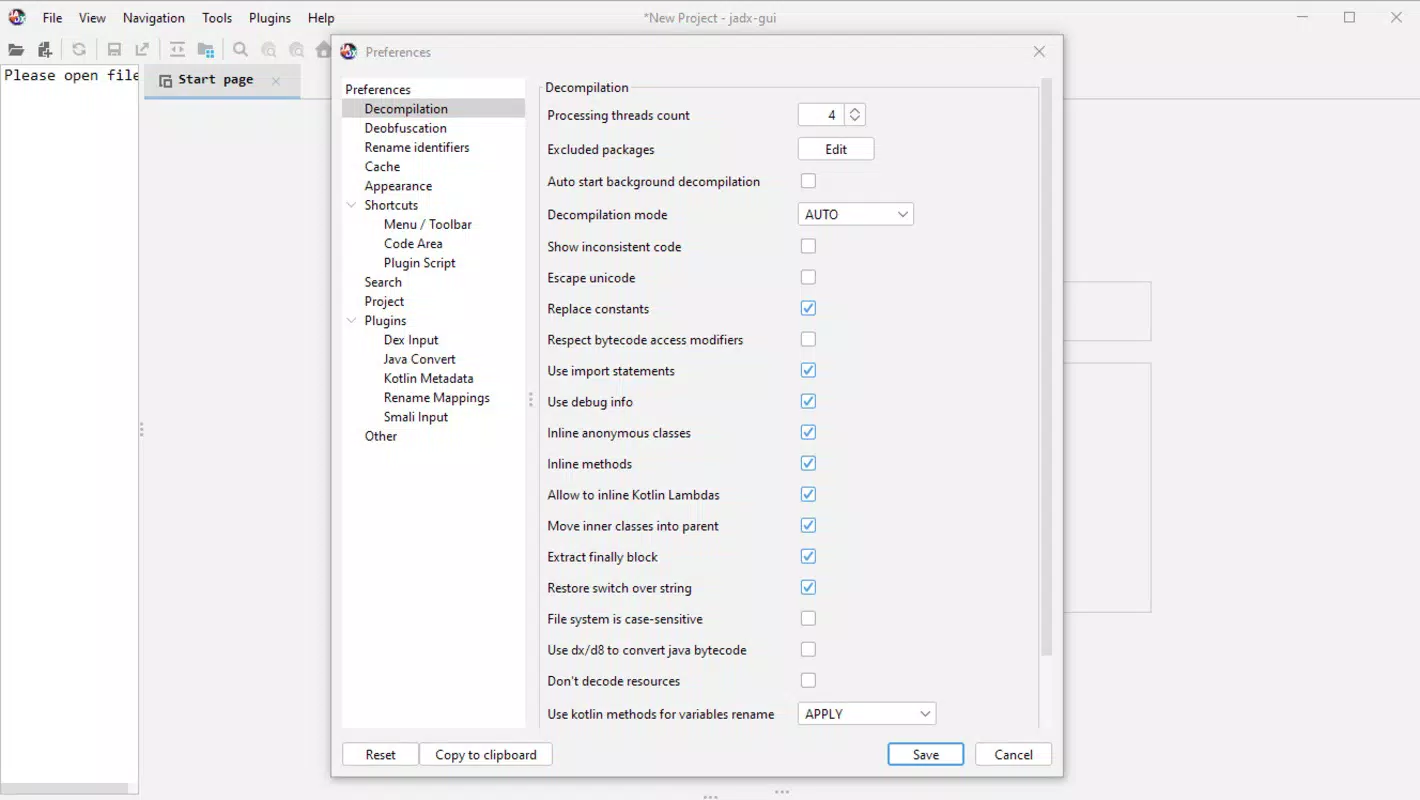Click the jadx logo in Preferences title bar
The width and height of the screenshot is (1420, 800).
[x=349, y=52]
